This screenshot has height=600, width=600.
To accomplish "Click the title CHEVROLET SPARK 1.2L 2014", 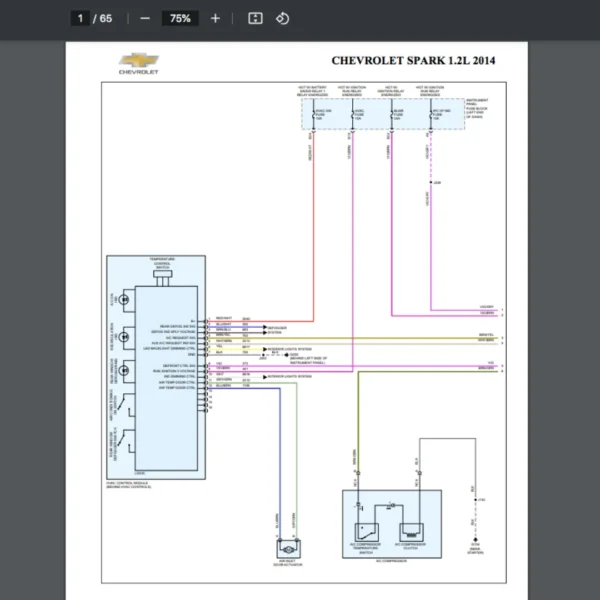I will (x=413, y=60).
